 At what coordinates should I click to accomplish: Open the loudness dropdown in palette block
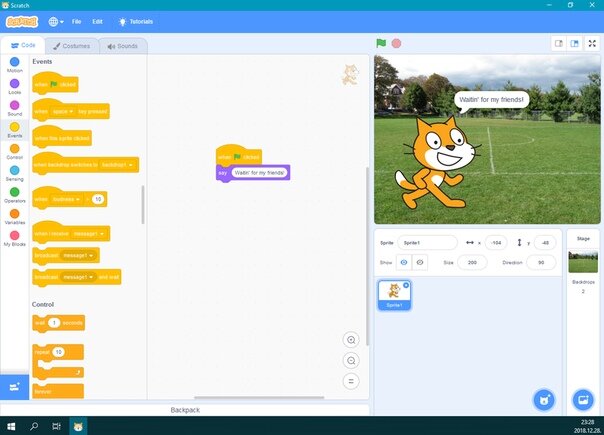point(66,199)
